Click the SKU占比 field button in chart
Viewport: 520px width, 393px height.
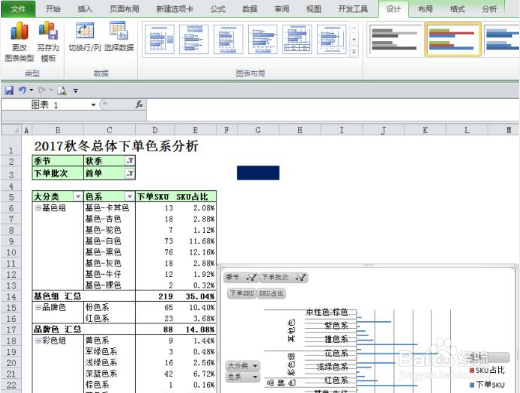(271, 293)
